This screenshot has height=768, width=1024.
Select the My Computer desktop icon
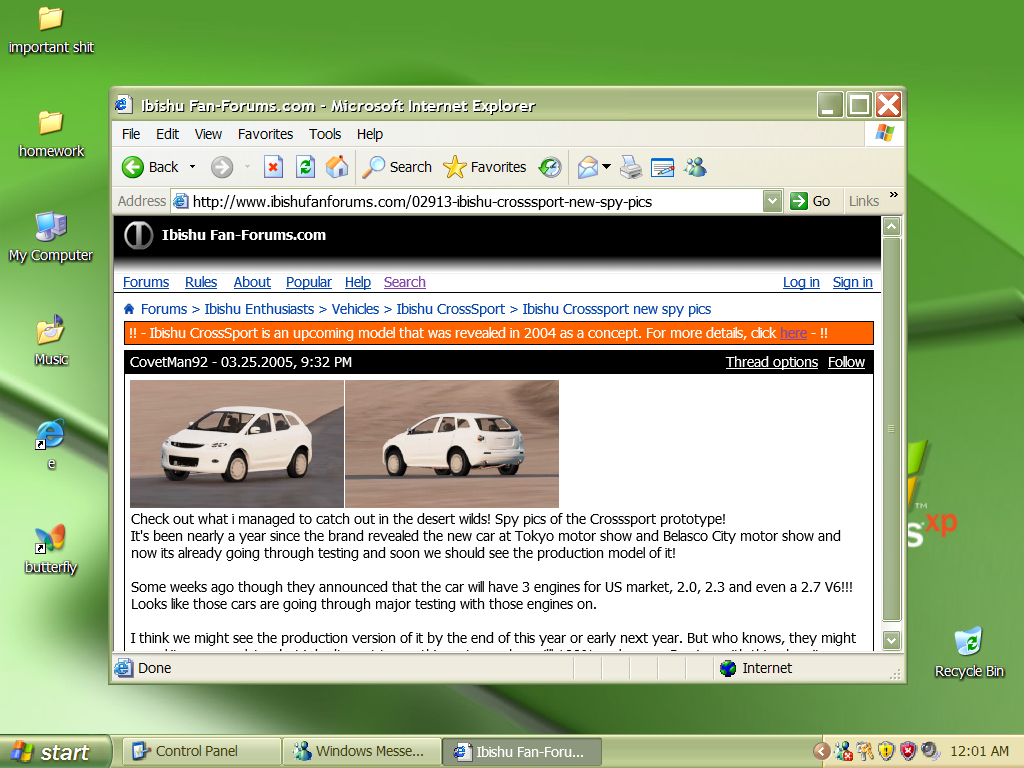51,238
